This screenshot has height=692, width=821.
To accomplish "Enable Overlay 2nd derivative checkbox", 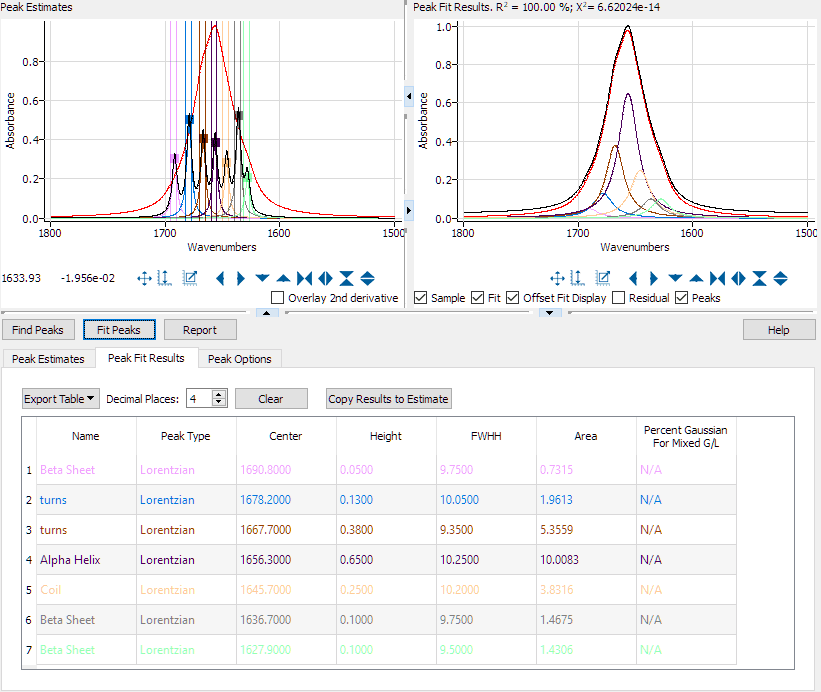I will tap(278, 298).
